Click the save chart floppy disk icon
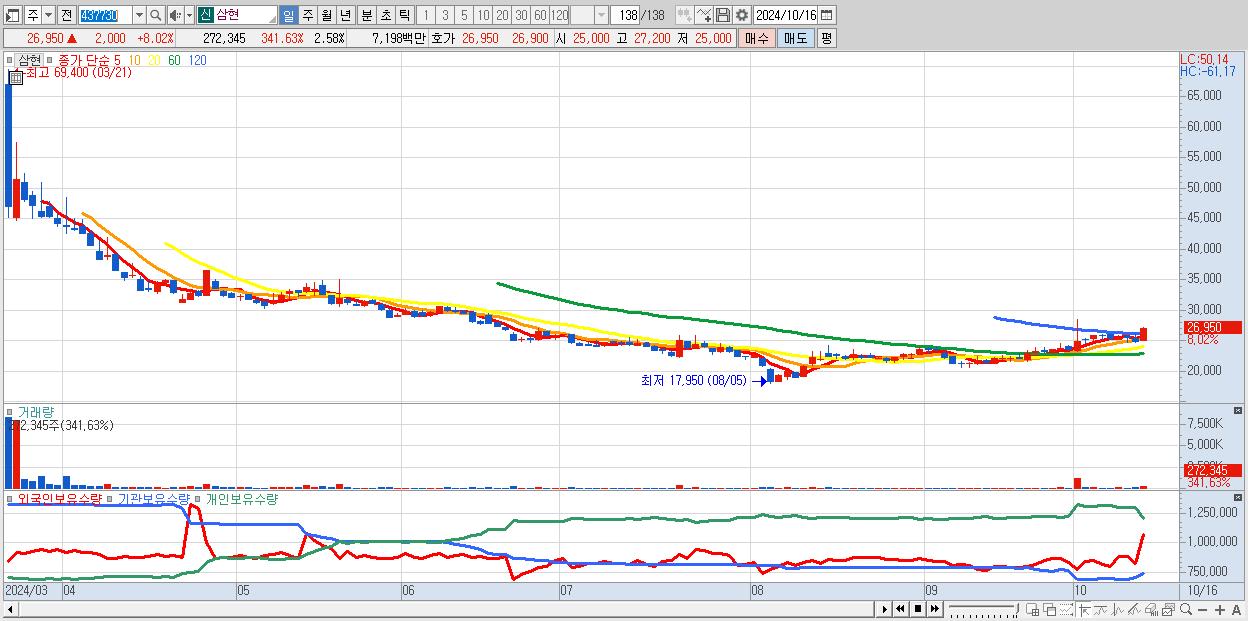Image resolution: width=1248 pixels, height=621 pixels. (722, 15)
